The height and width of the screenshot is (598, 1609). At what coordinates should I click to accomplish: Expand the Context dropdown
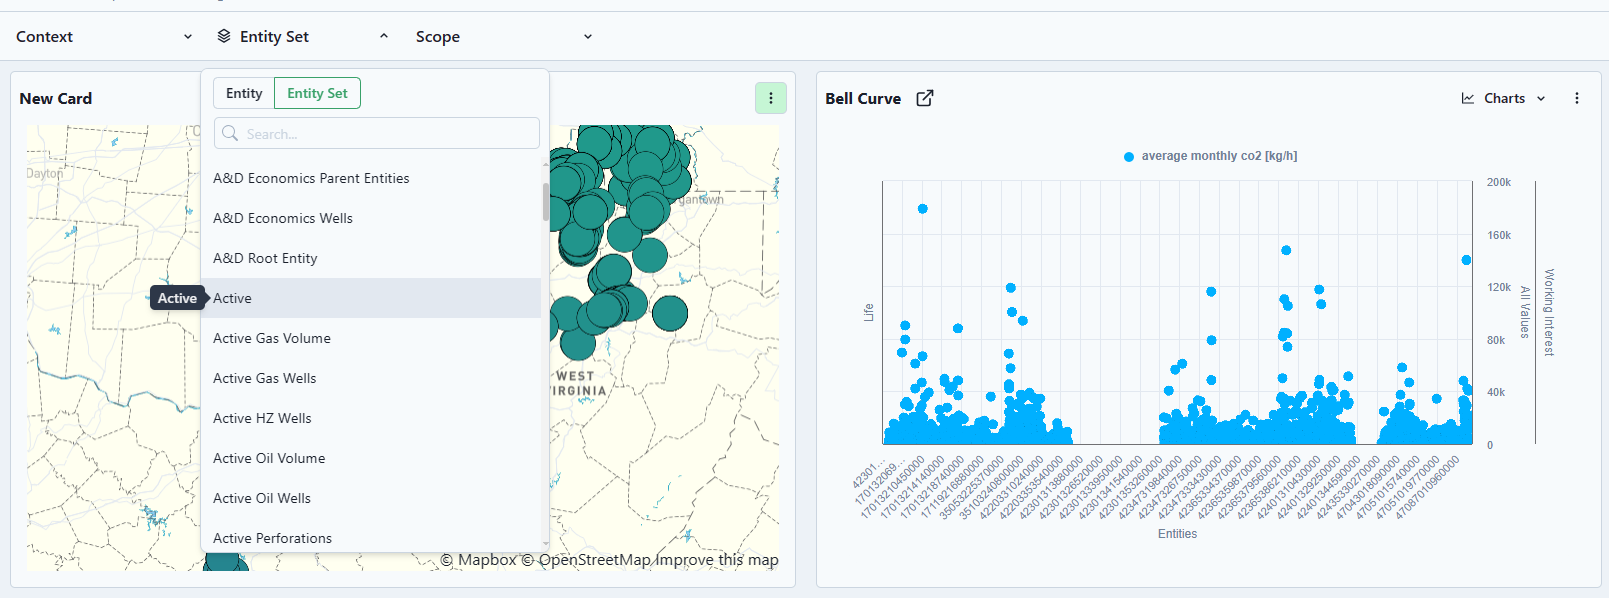click(x=104, y=36)
